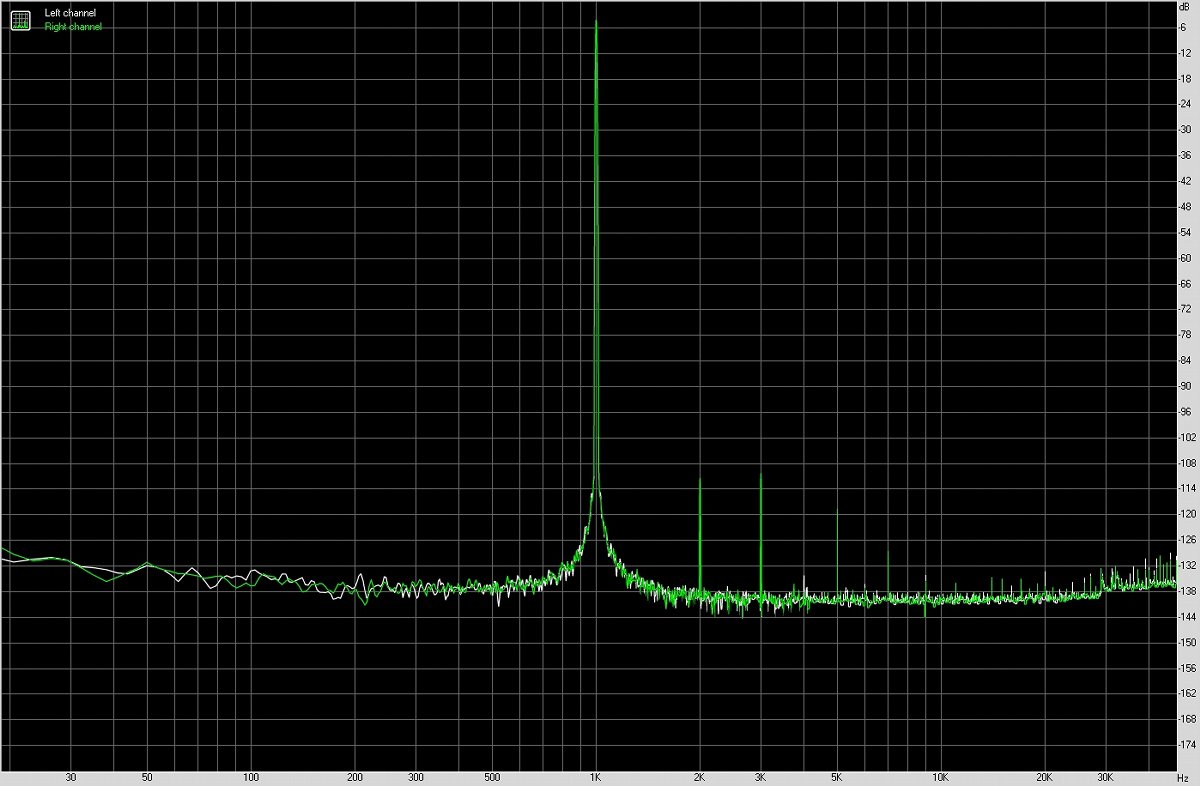1200x786 pixels.
Task: Select the -60 dB level axis label
Action: coord(1184,258)
